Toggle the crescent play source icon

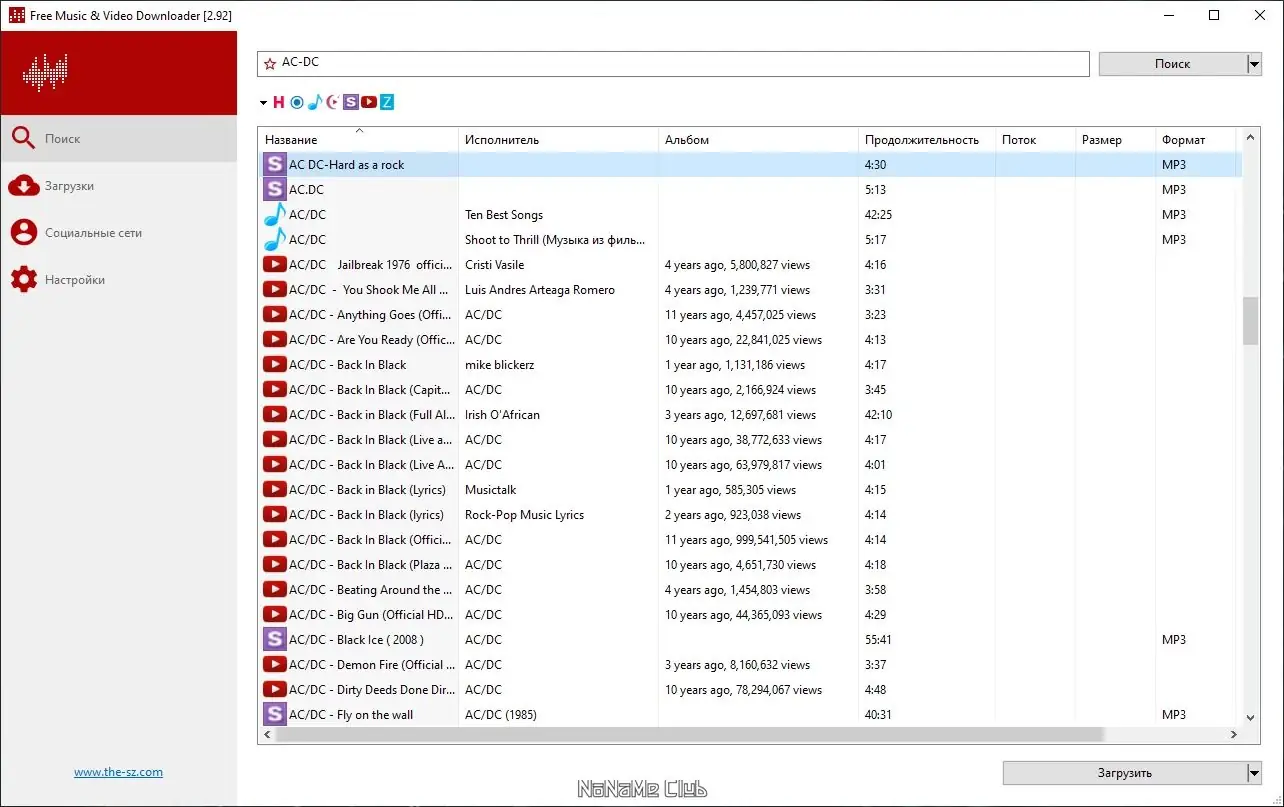(x=332, y=102)
